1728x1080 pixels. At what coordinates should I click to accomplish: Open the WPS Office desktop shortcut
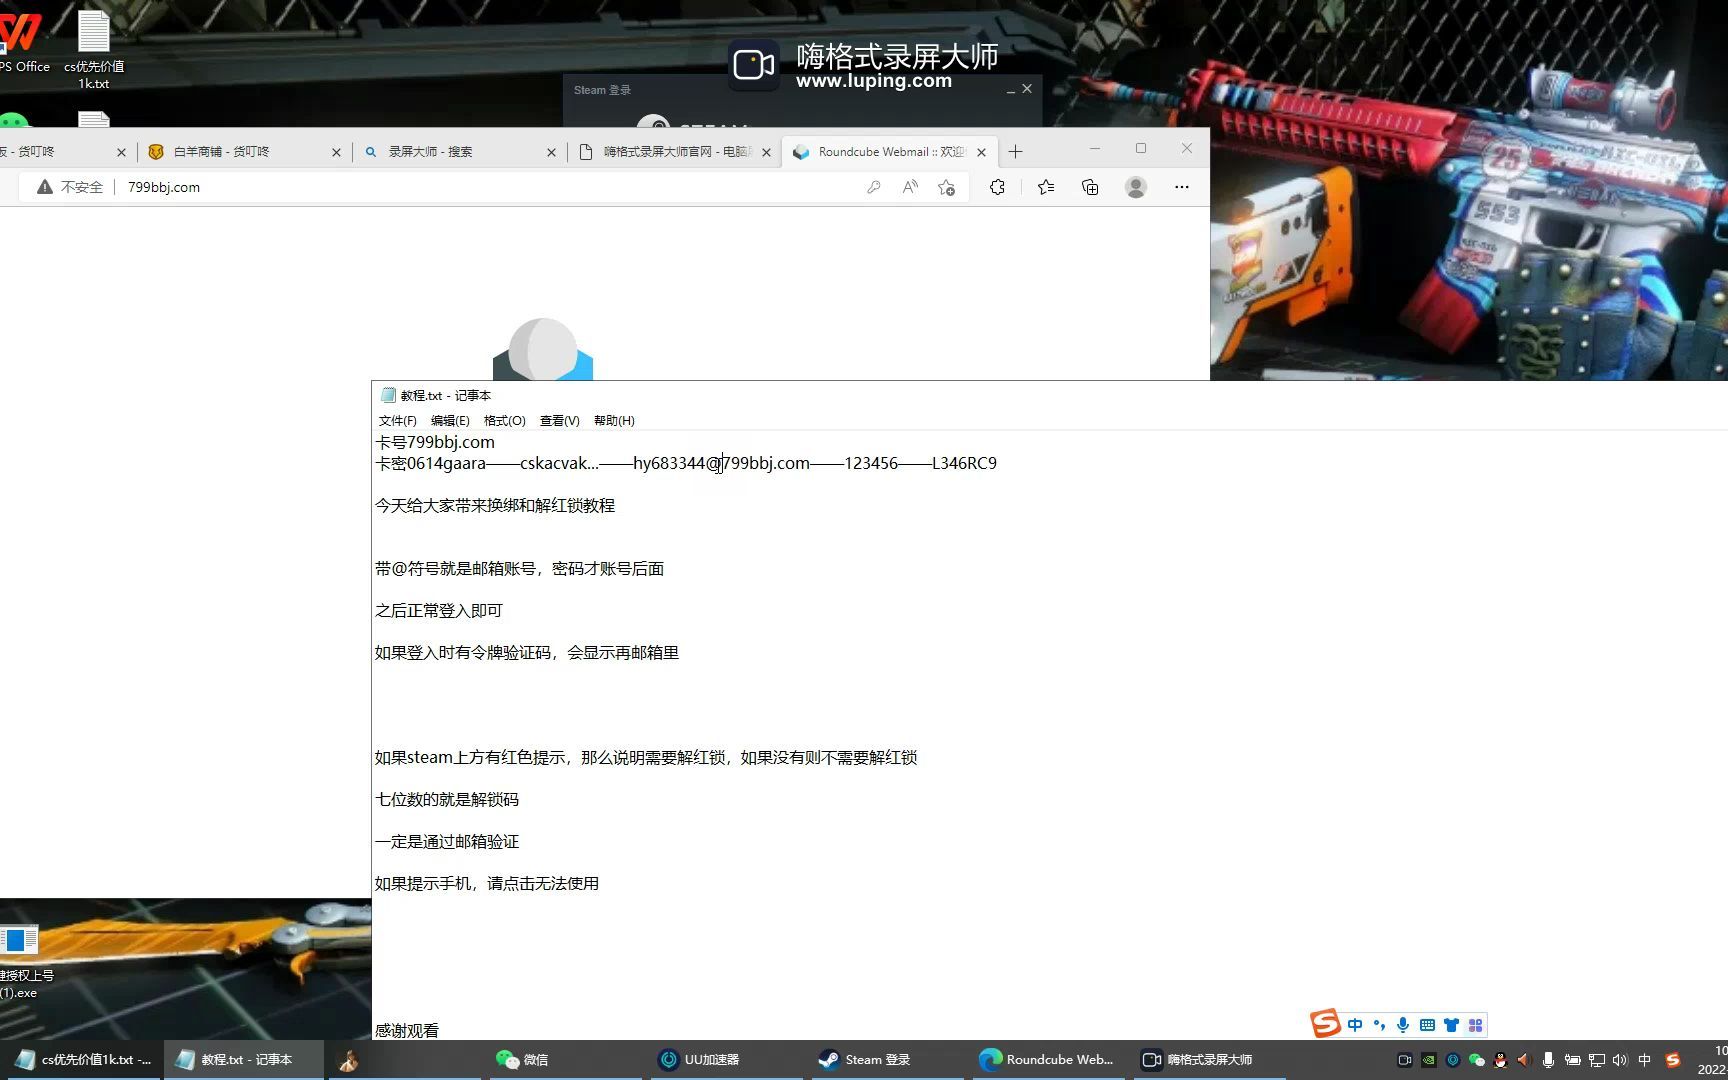[22, 42]
